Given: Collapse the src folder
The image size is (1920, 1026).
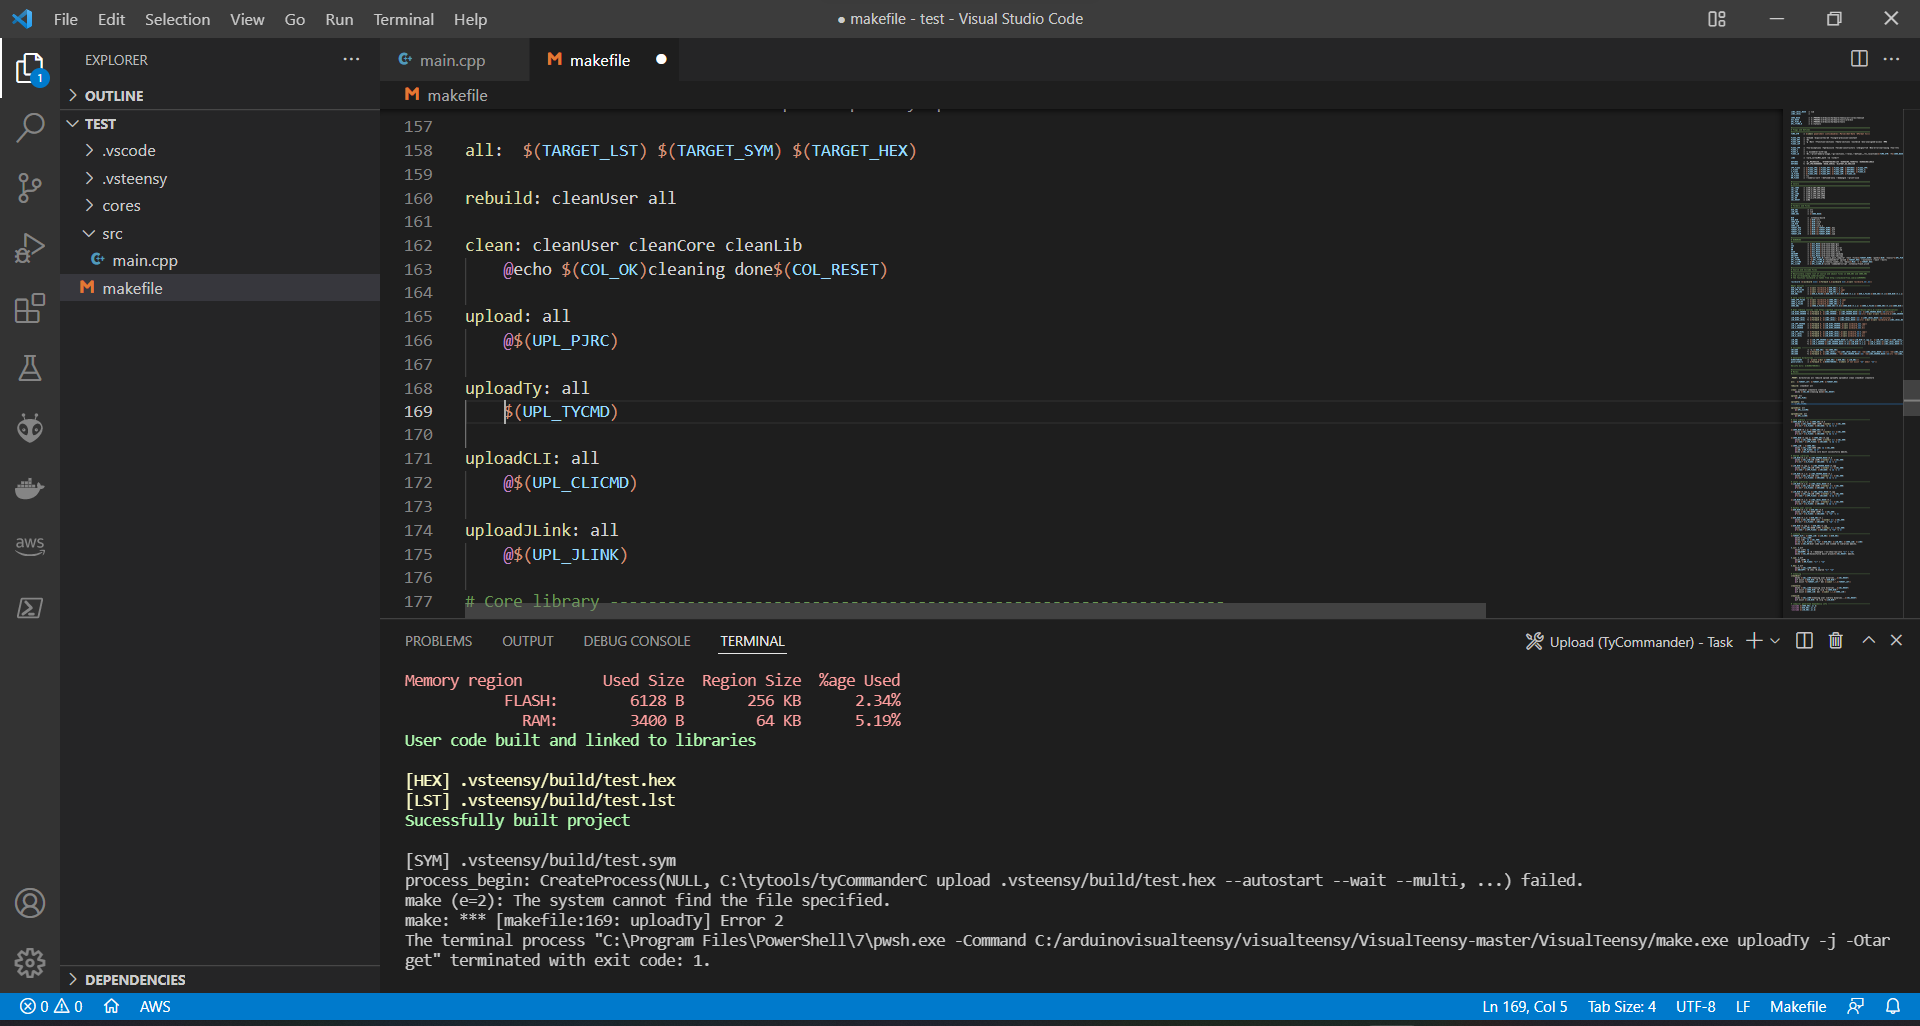Looking at the screenshot, I should click(91, 233).
